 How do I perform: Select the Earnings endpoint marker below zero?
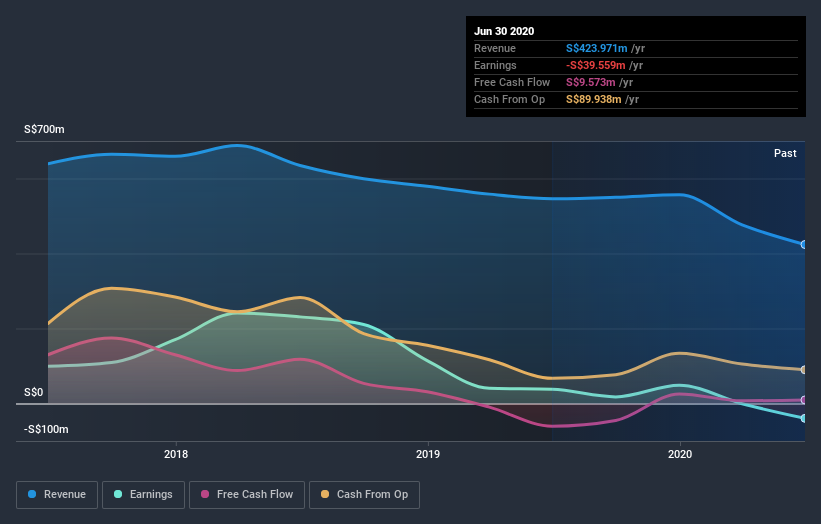803,418
